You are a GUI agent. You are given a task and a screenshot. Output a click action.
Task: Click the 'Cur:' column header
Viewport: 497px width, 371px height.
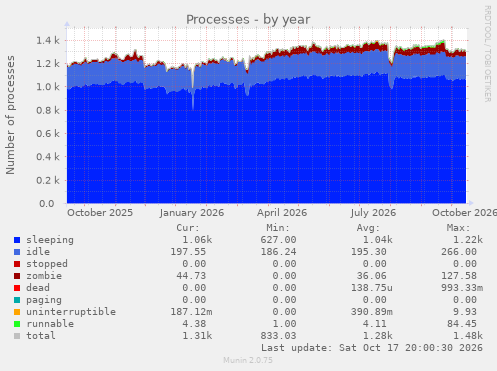188,228
